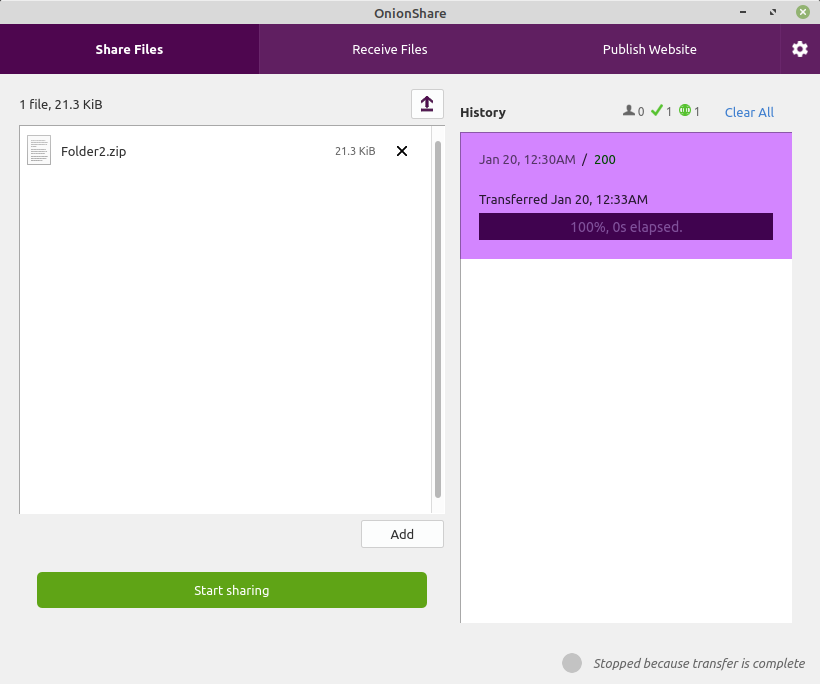Click the completed green checkmark counter icon

[x=657, y=110]
